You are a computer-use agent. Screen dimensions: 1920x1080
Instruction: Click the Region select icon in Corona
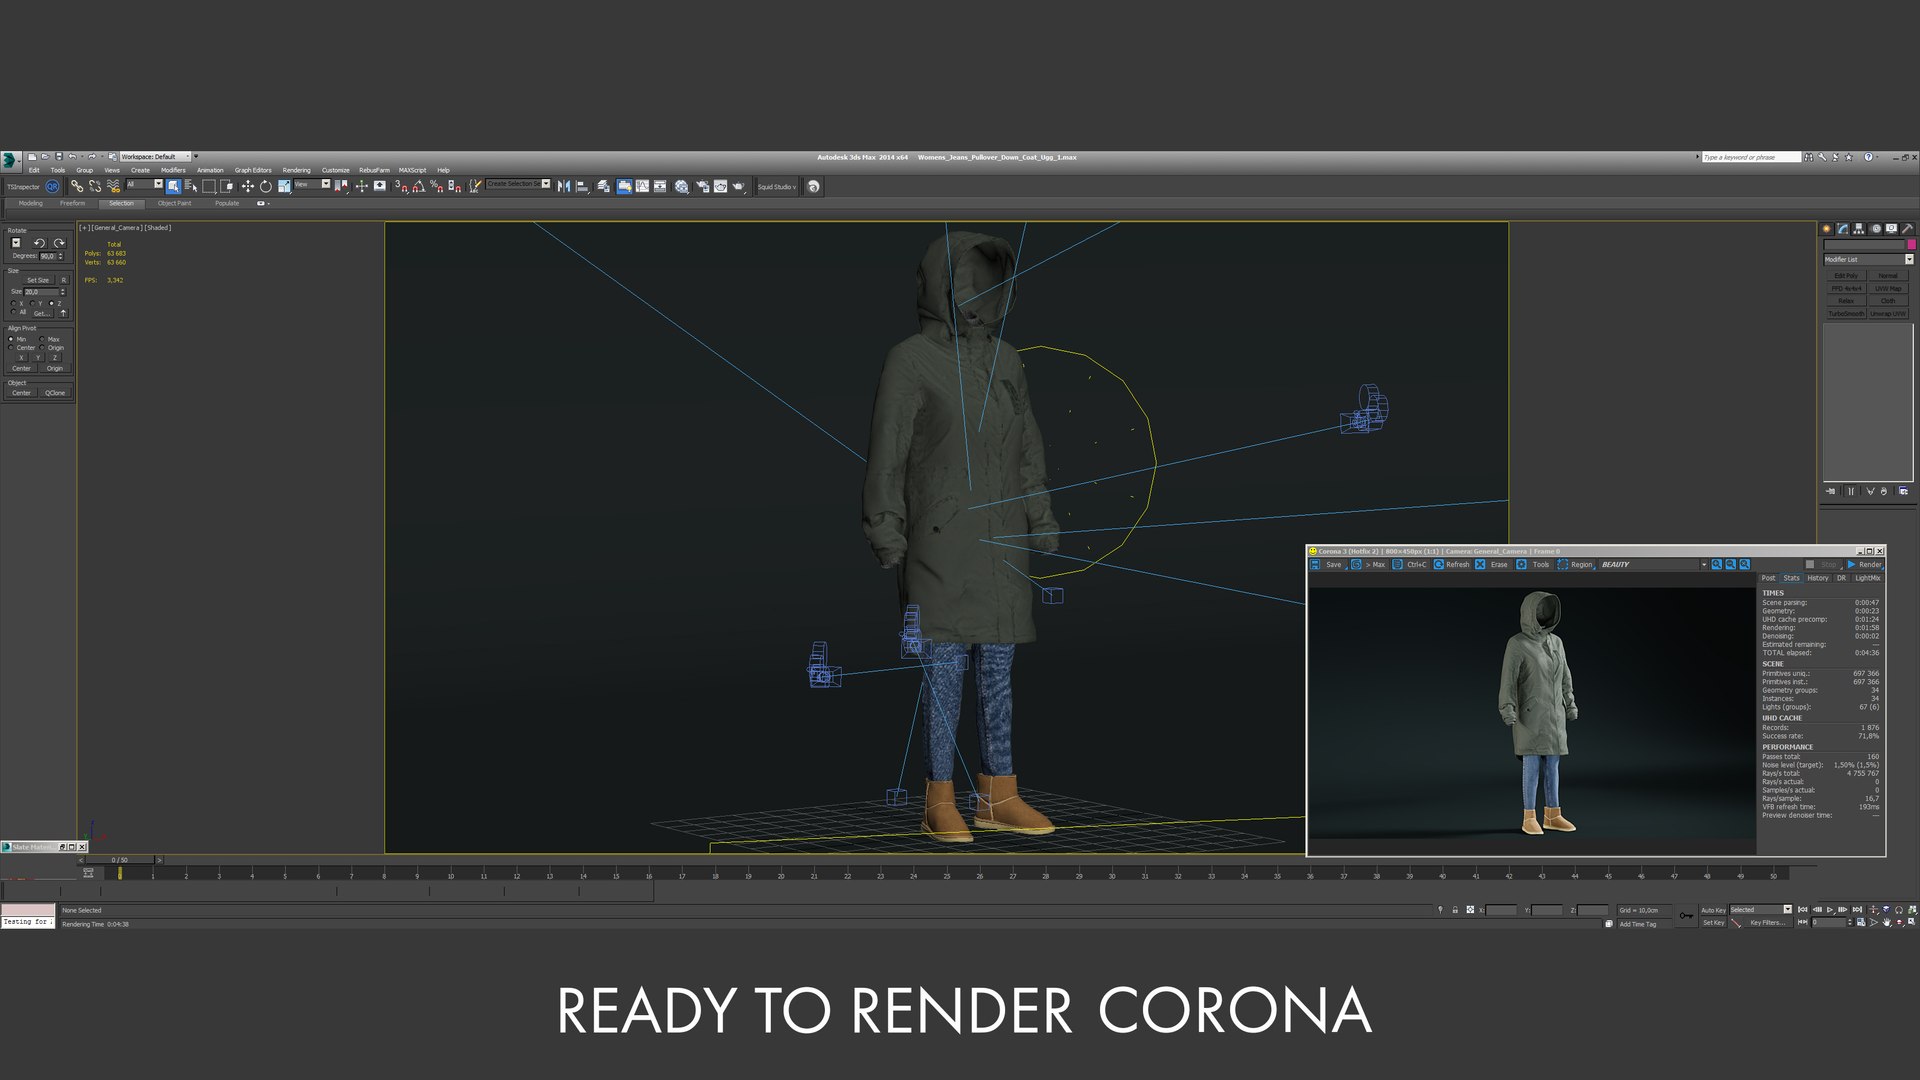point(1562,564)
